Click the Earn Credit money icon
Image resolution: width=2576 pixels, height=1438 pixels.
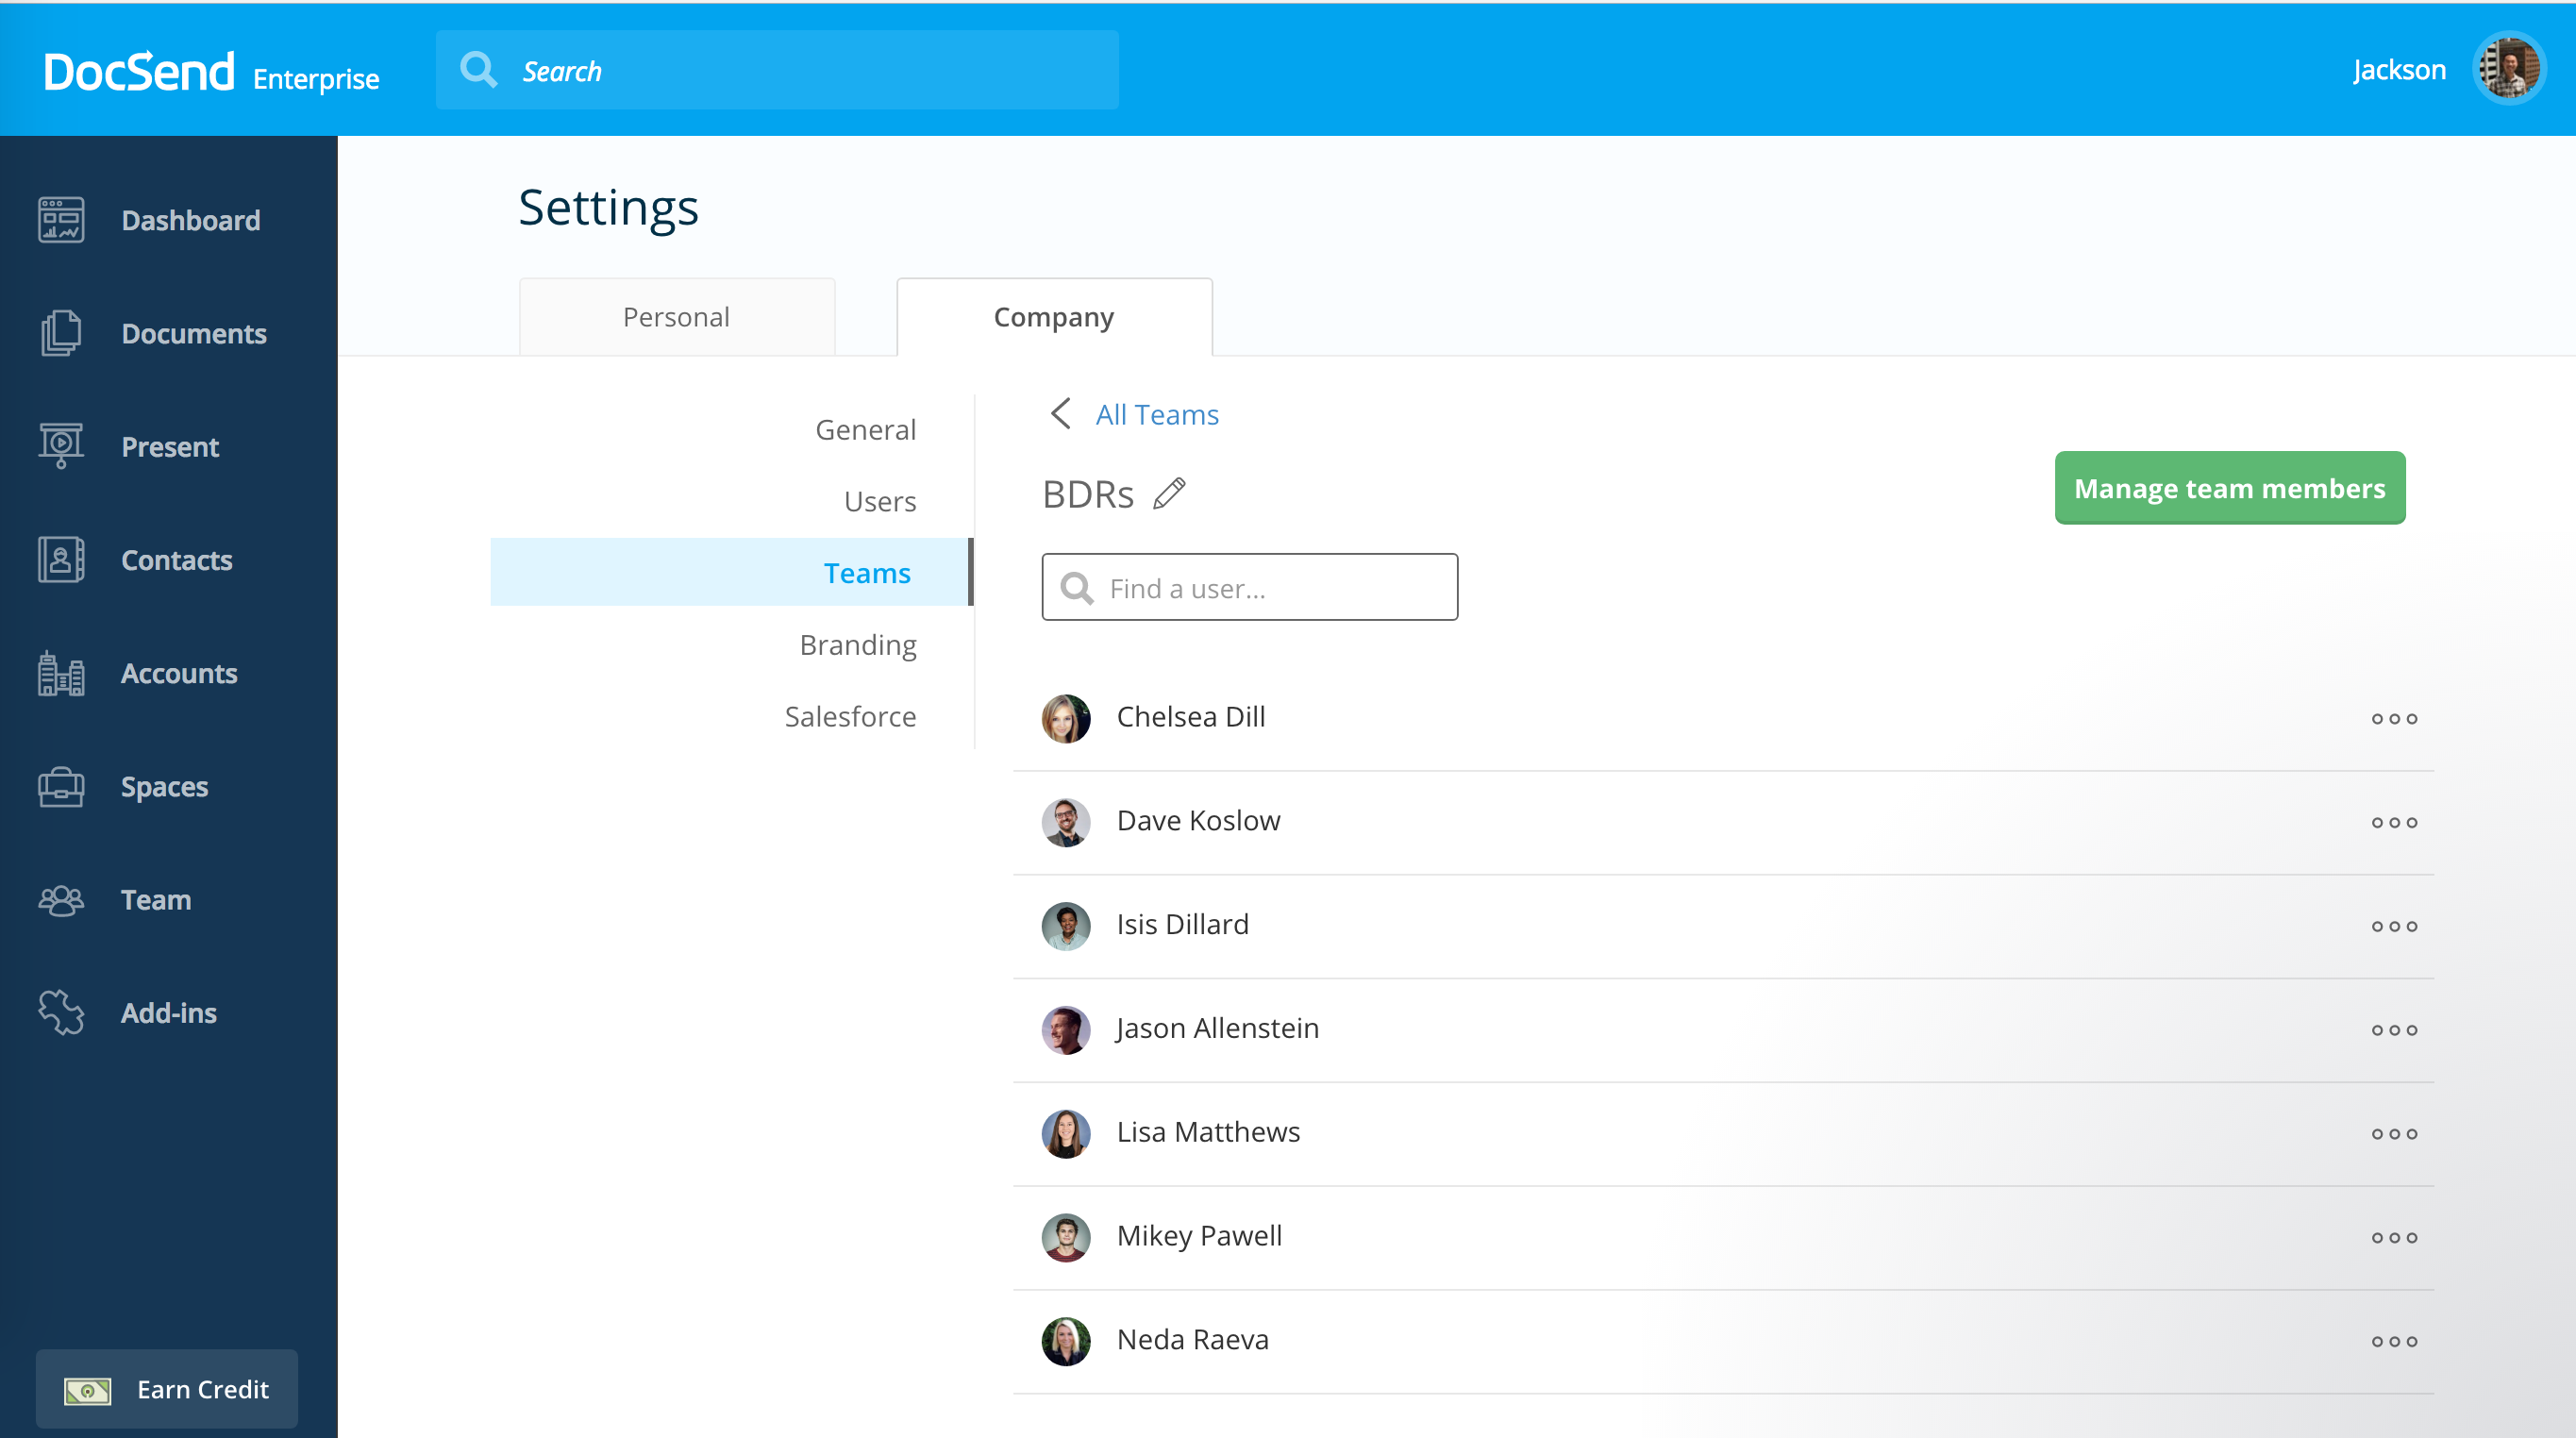(x=87, y=1390)
